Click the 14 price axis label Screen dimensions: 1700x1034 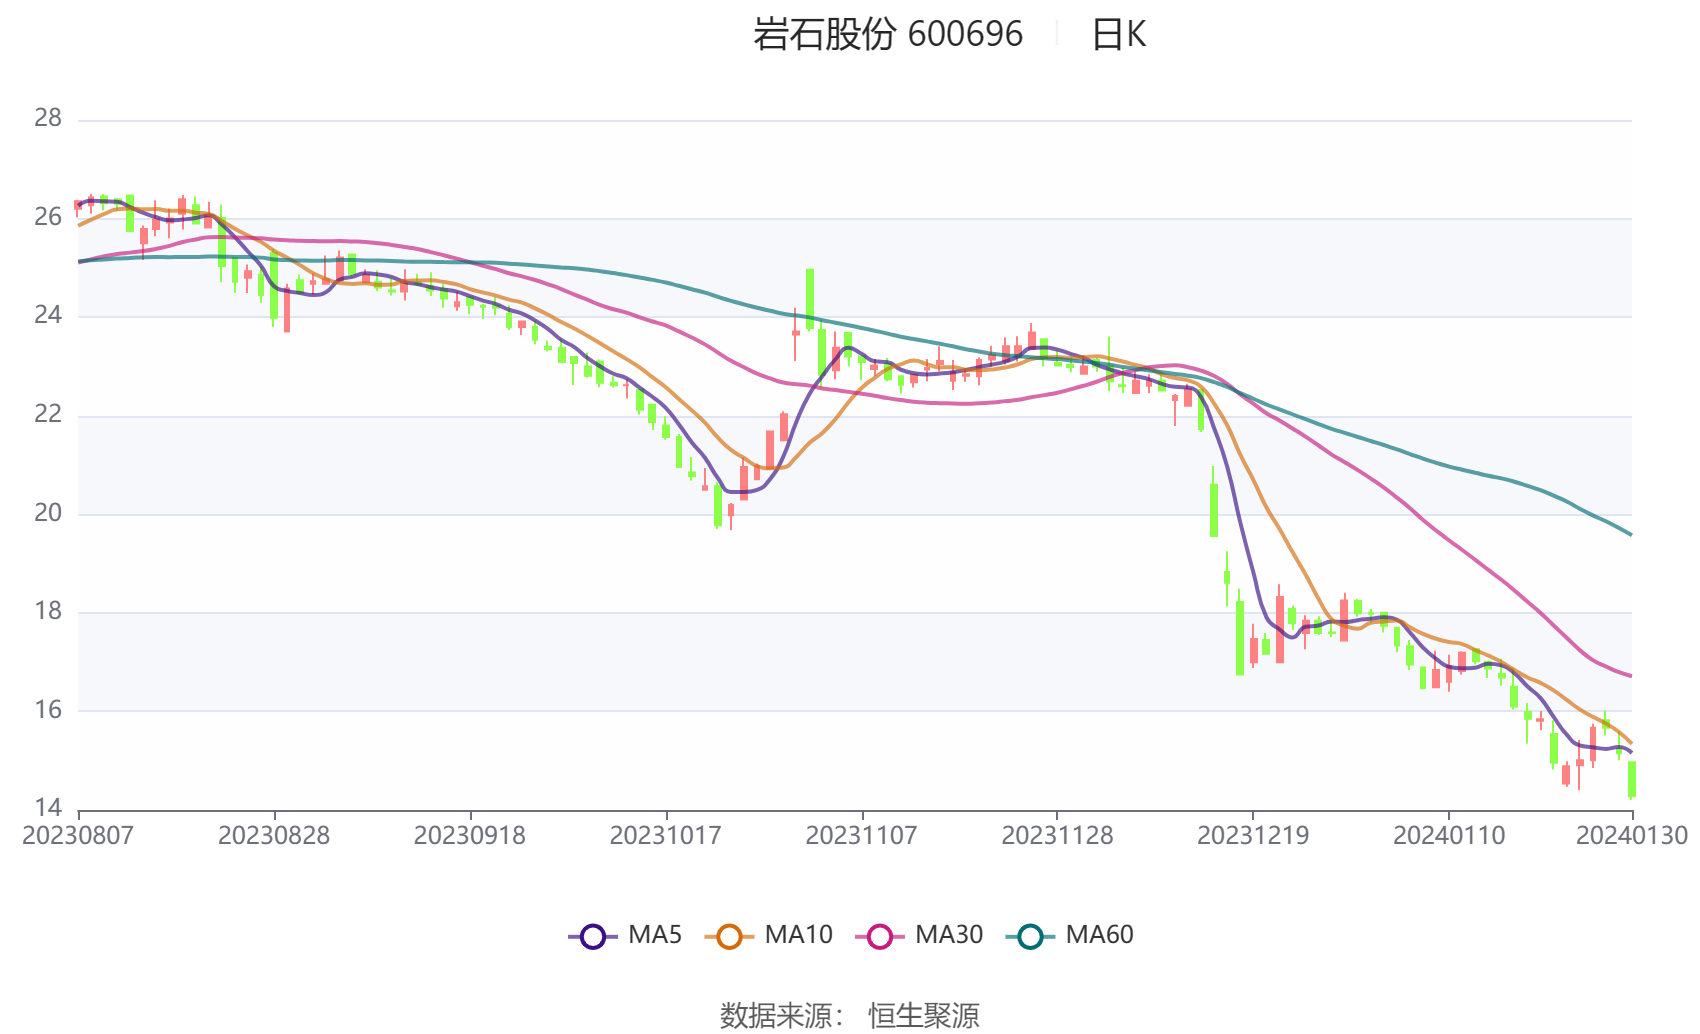48,808
